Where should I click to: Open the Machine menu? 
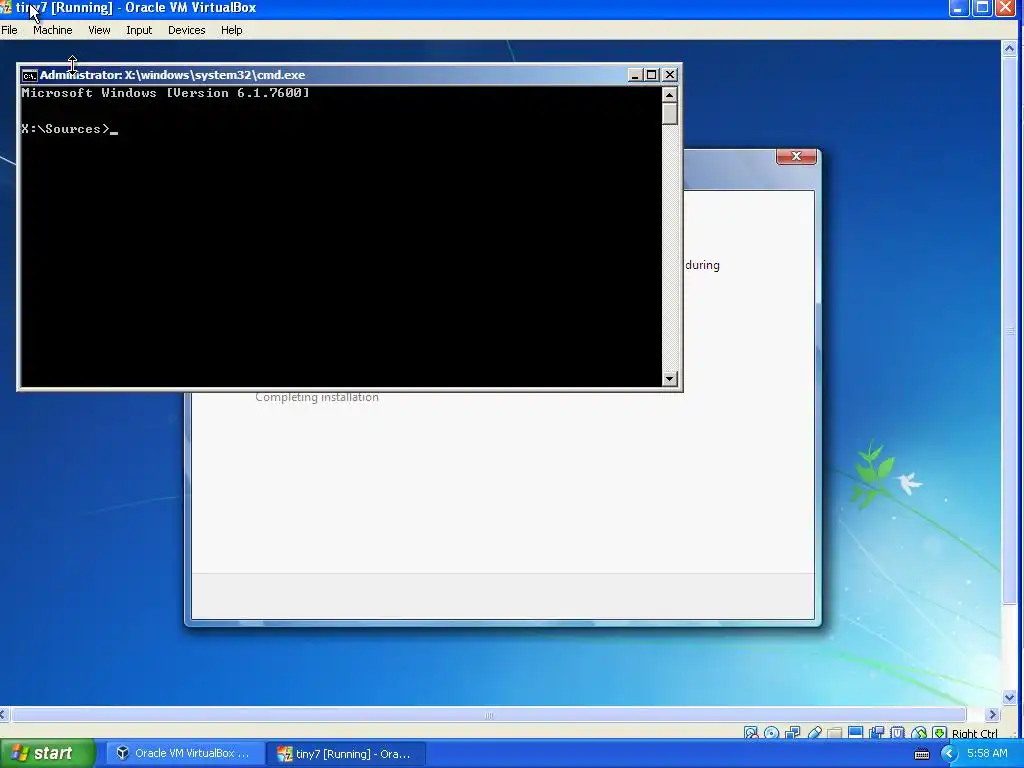[x=53, y=30]
